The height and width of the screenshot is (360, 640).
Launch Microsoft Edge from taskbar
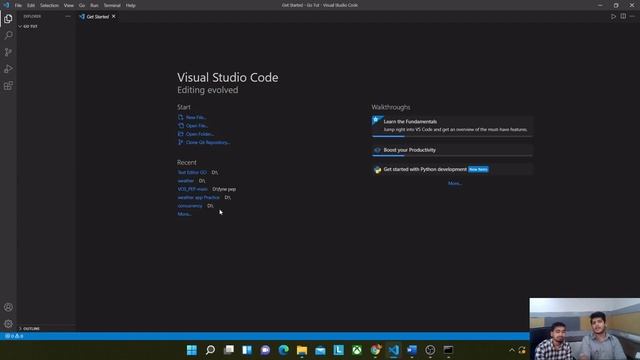(283, 350)
